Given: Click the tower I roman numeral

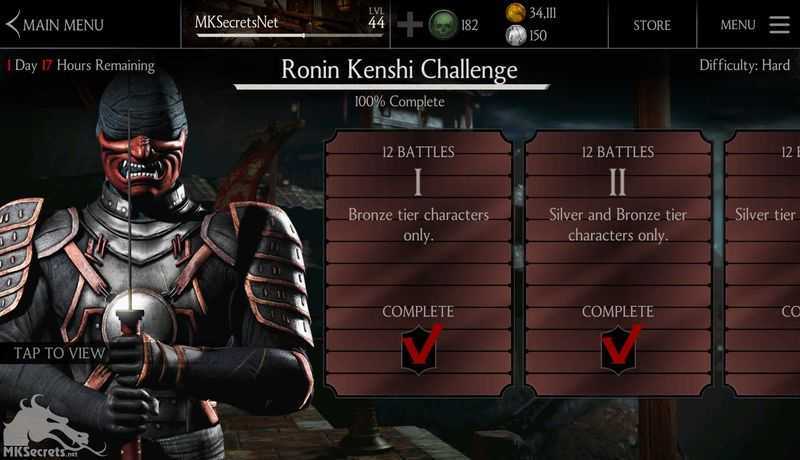Looking at the screenshot, I should 418,182.
